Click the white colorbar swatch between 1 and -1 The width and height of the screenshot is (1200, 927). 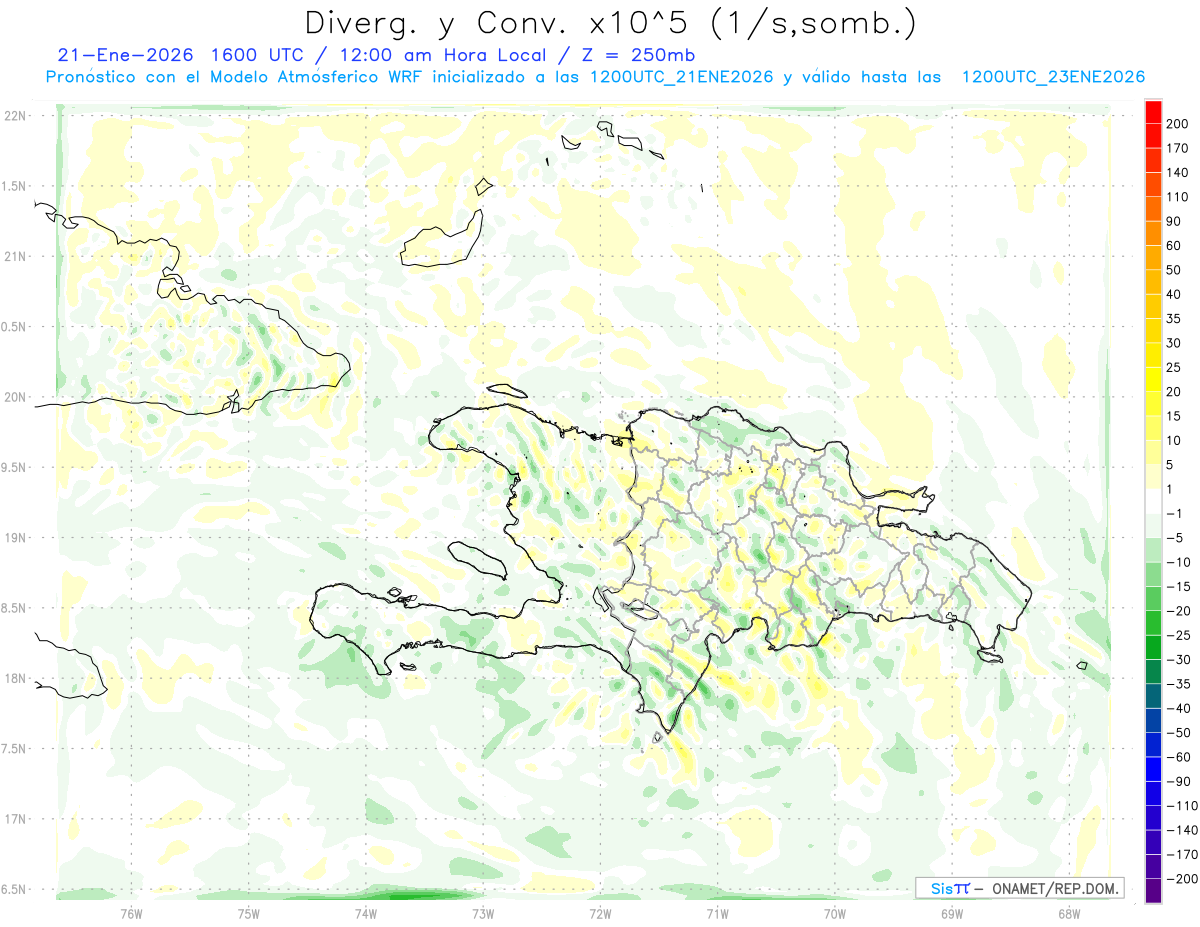coord(1153,502)
